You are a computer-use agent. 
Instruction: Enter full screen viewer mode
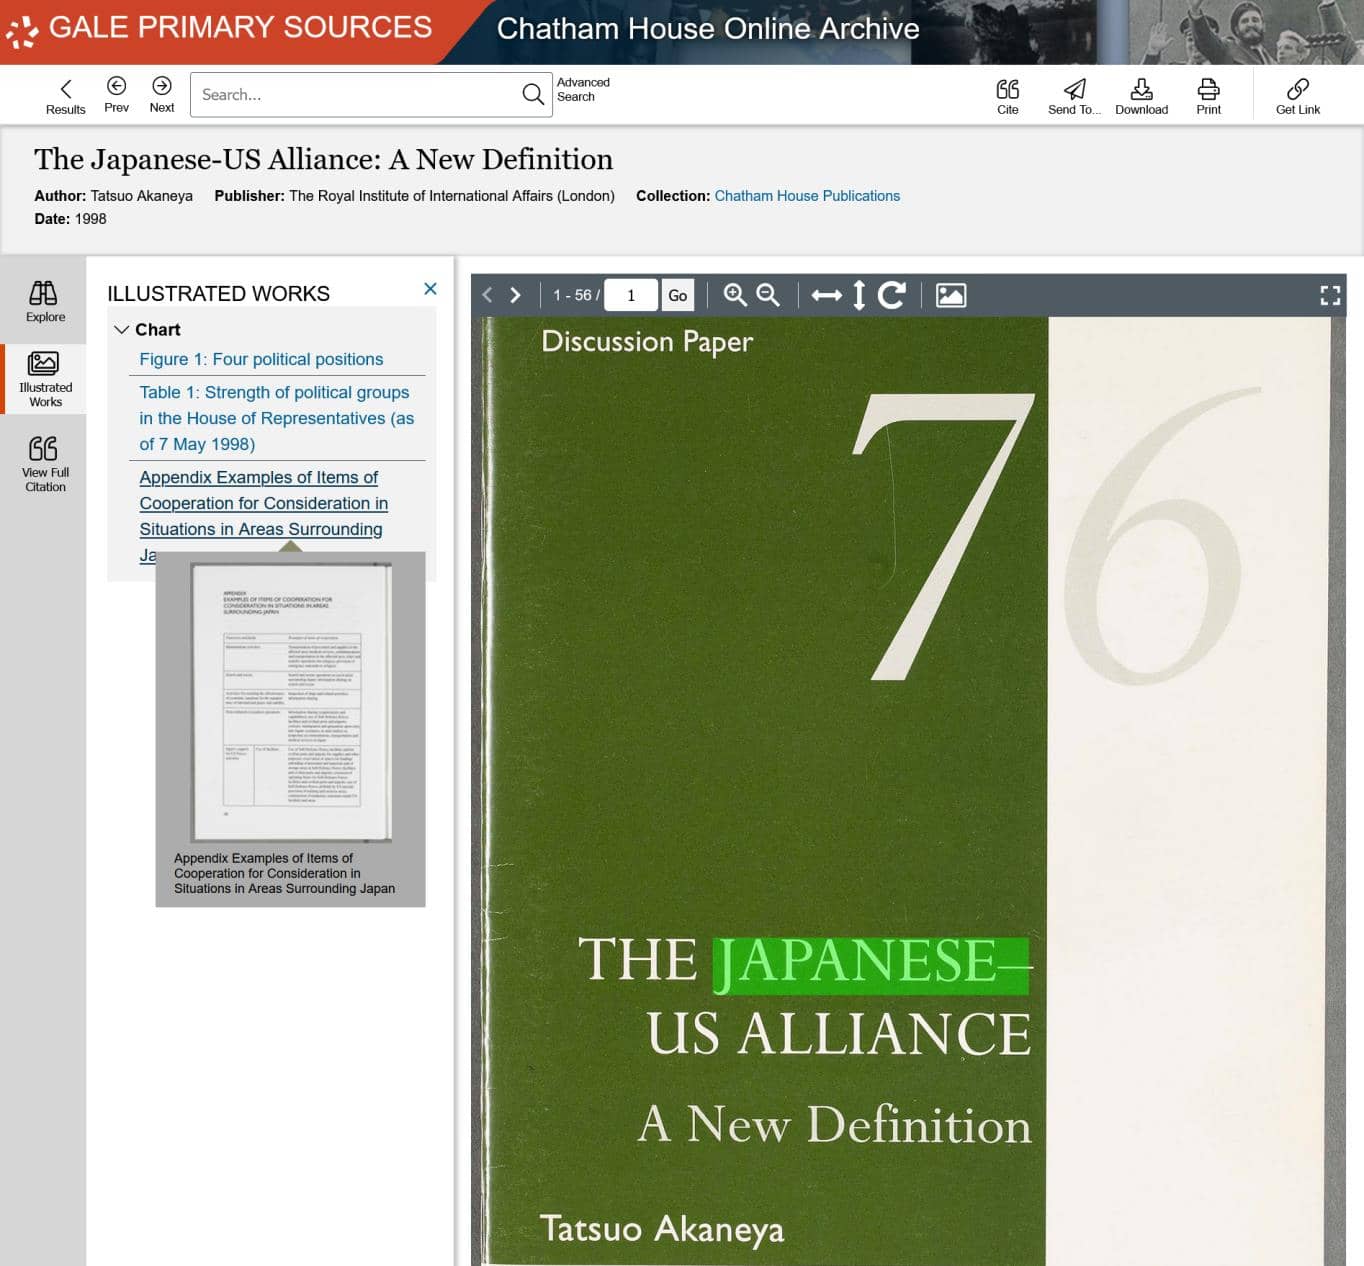(1330, 295)
